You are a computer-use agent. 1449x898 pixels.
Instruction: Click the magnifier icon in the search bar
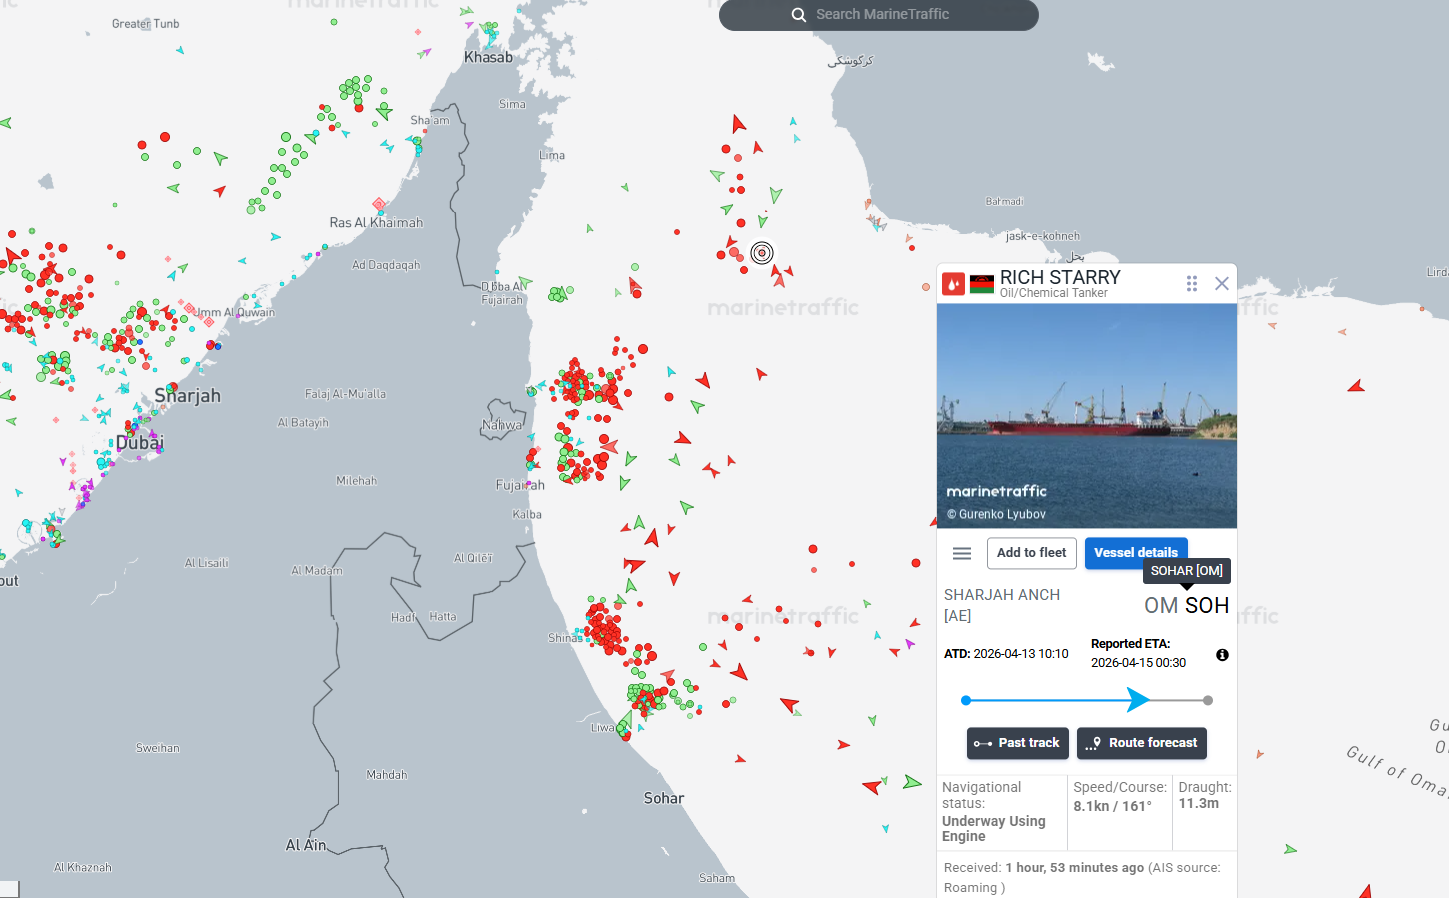(x=799, y=15)
